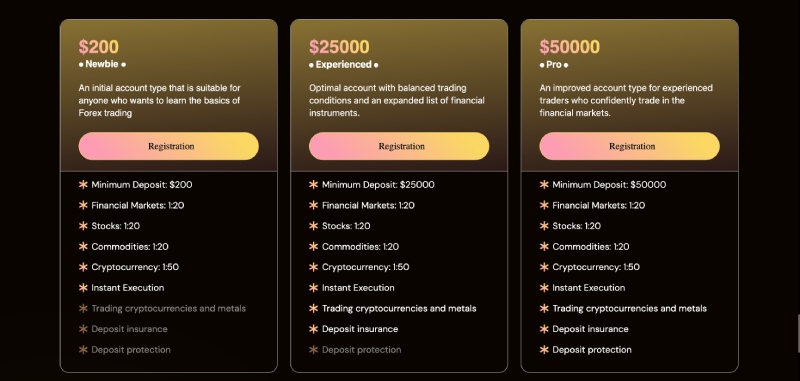Click the asterisk icon beside Experienced Deposit insurance
This screenshot has height=381, width=800.
pos(314,329)
